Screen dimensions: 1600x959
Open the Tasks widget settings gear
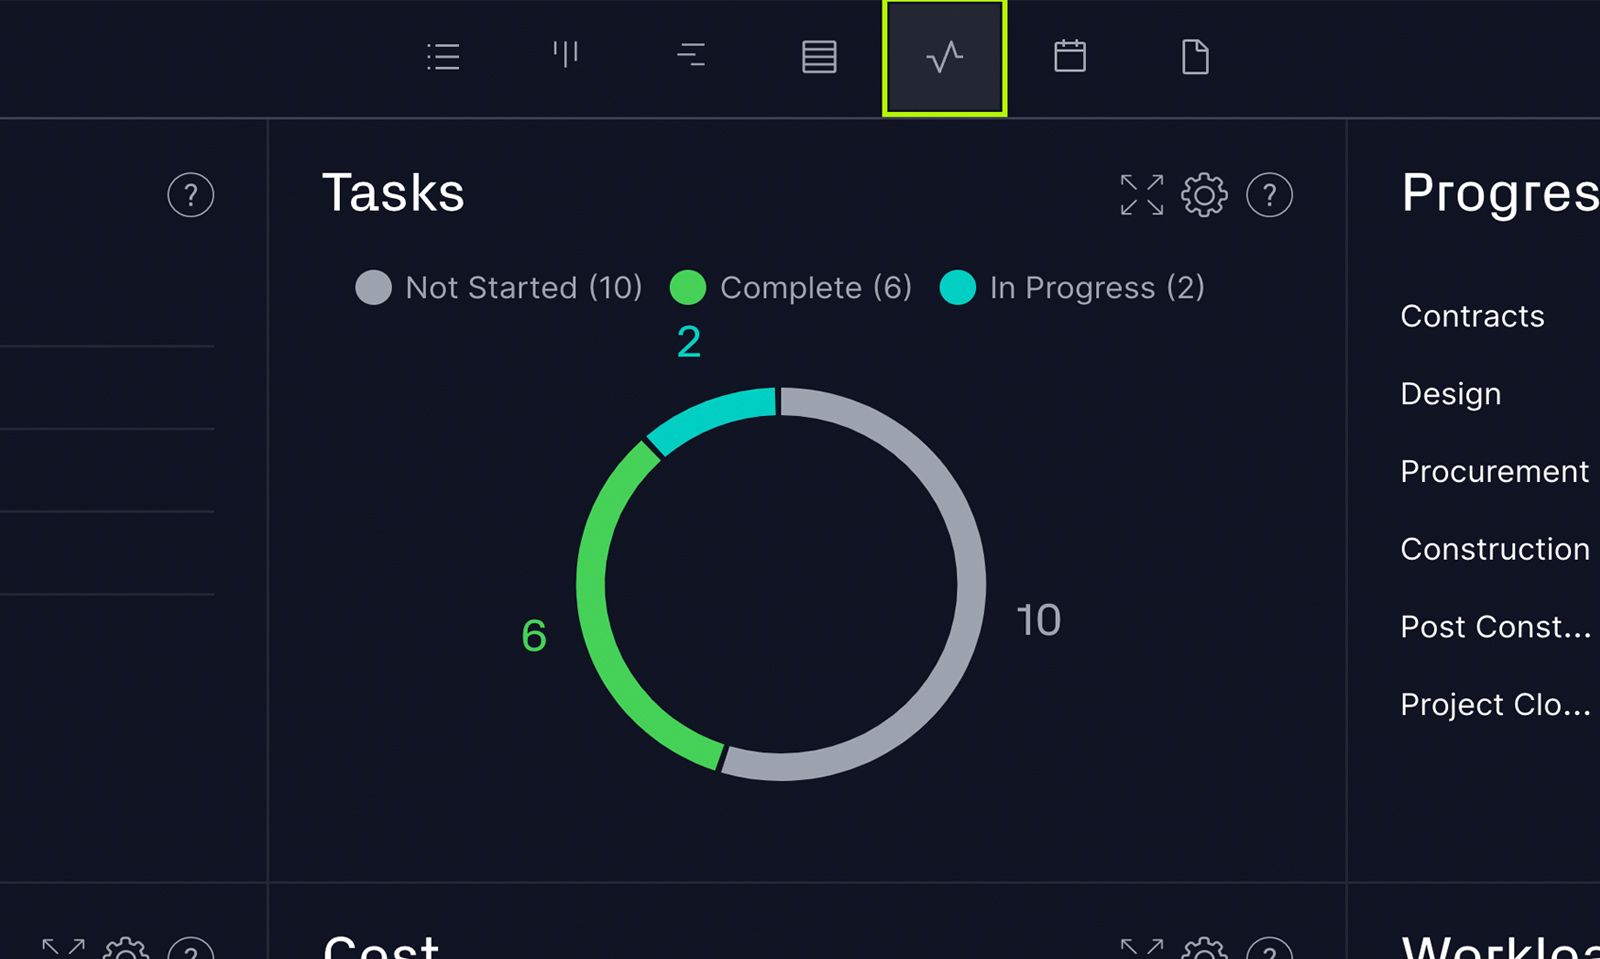coord(1205,196)
